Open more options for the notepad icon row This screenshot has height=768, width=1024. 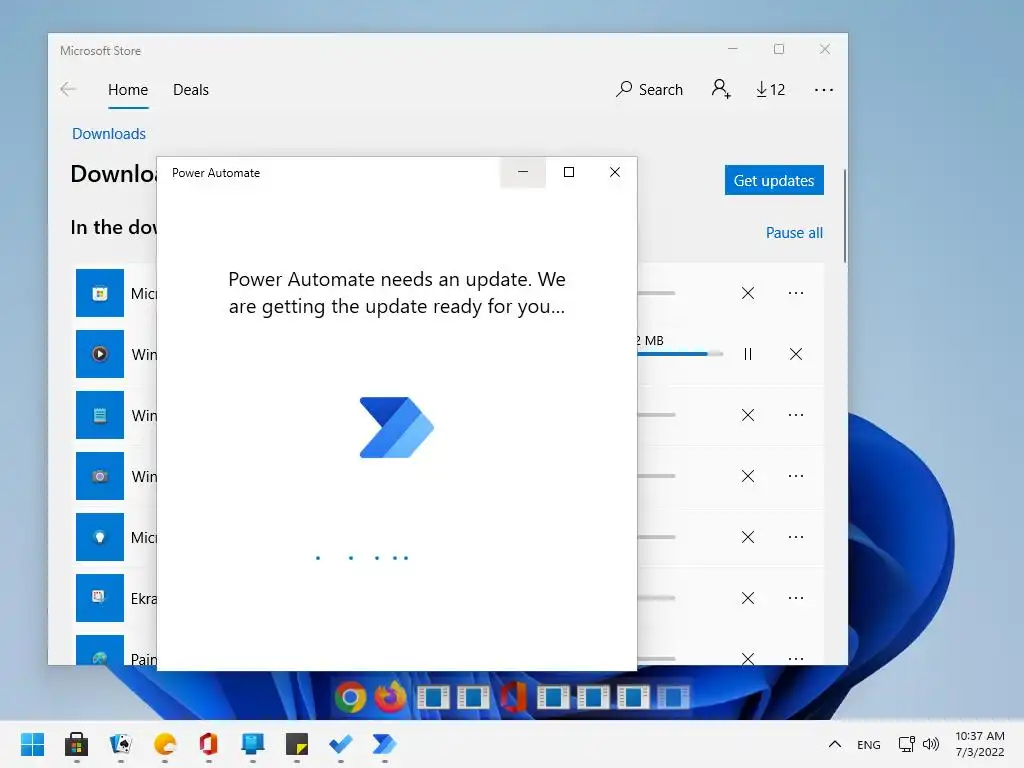click(795, 415)
